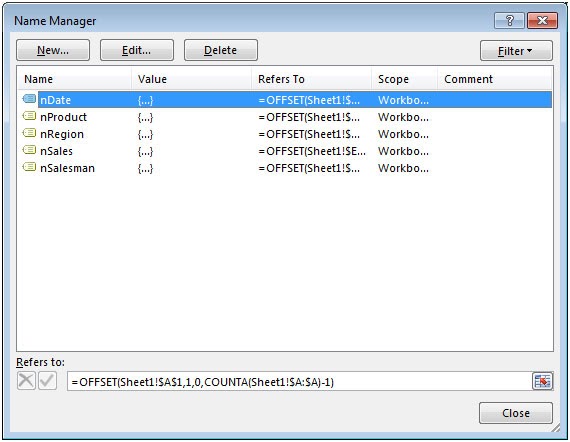570x442 pixels.
Task: Cancel the Refers to edit with X icon
Action: (26, 381)
